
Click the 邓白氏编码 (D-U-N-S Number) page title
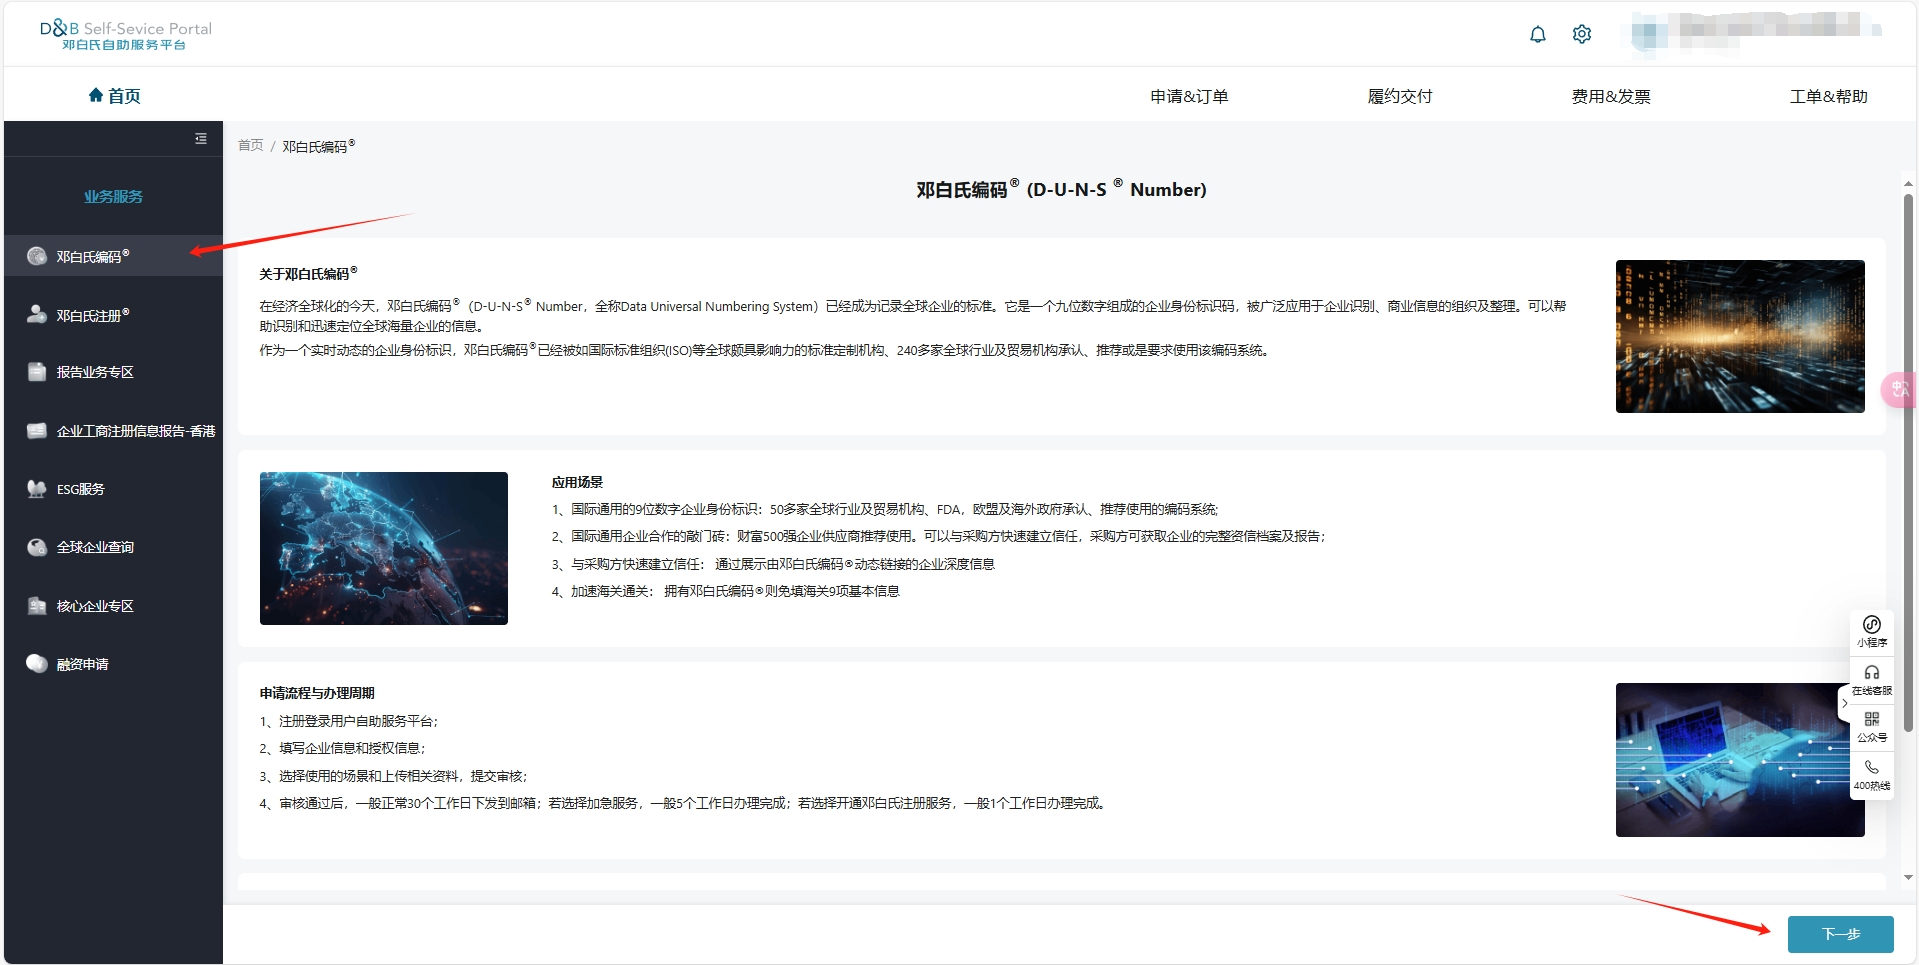[1061, 189]
